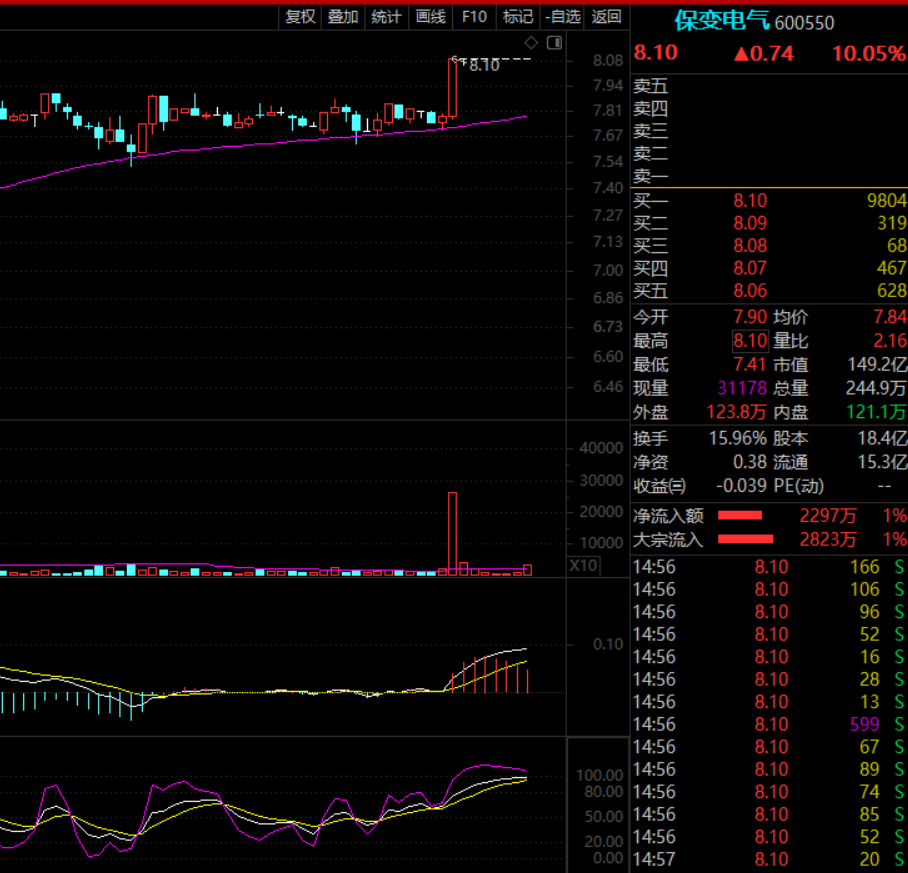
Task: Click stock code 600550
Action: point(804,23)
